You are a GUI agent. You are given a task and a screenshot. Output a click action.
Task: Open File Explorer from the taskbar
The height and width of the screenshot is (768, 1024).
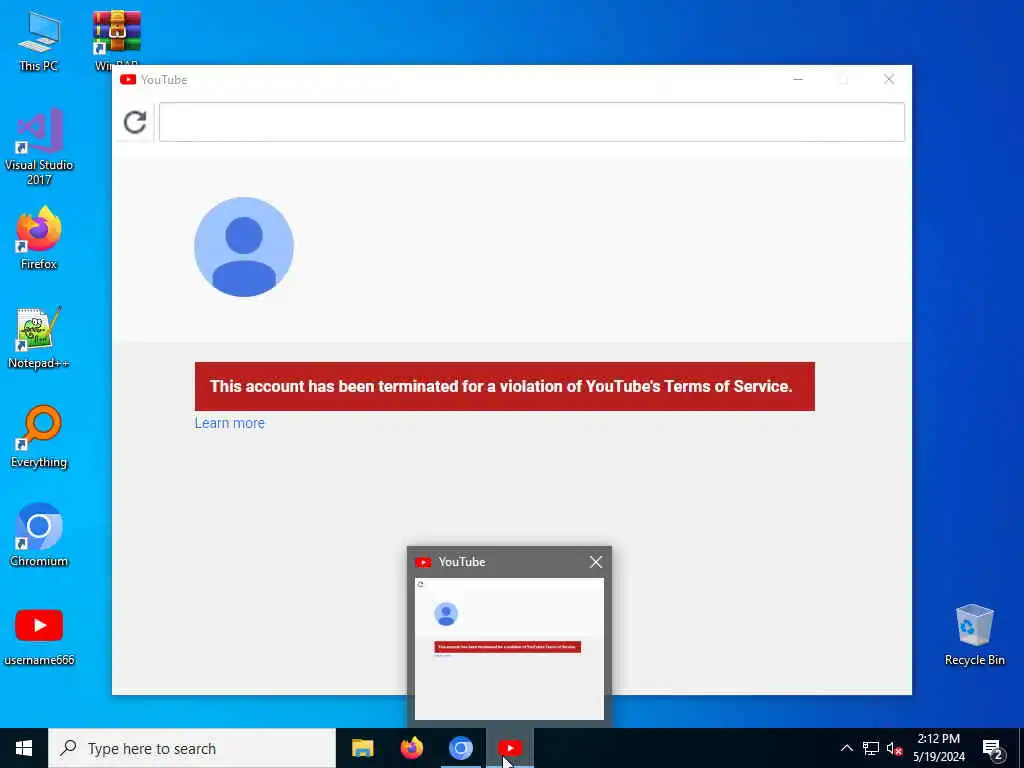362,748
